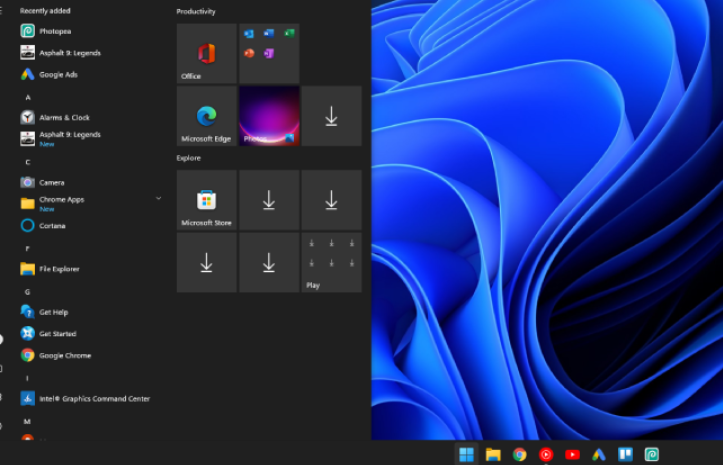Open Photopea from the Recently added list

coord(90,31)
